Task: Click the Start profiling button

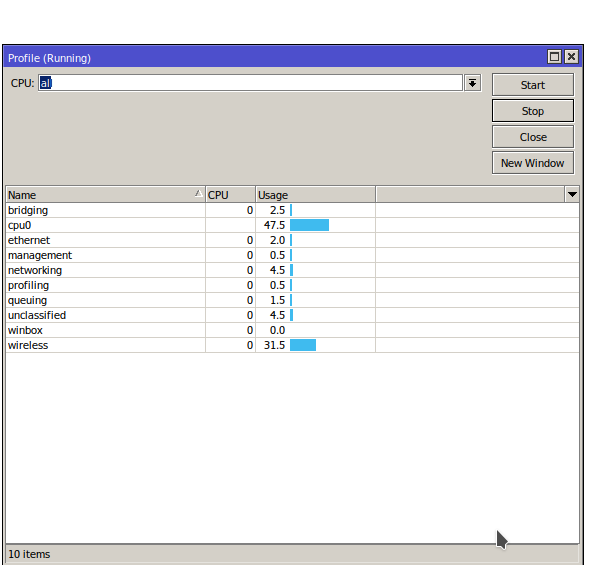Action: pos(533,85)
